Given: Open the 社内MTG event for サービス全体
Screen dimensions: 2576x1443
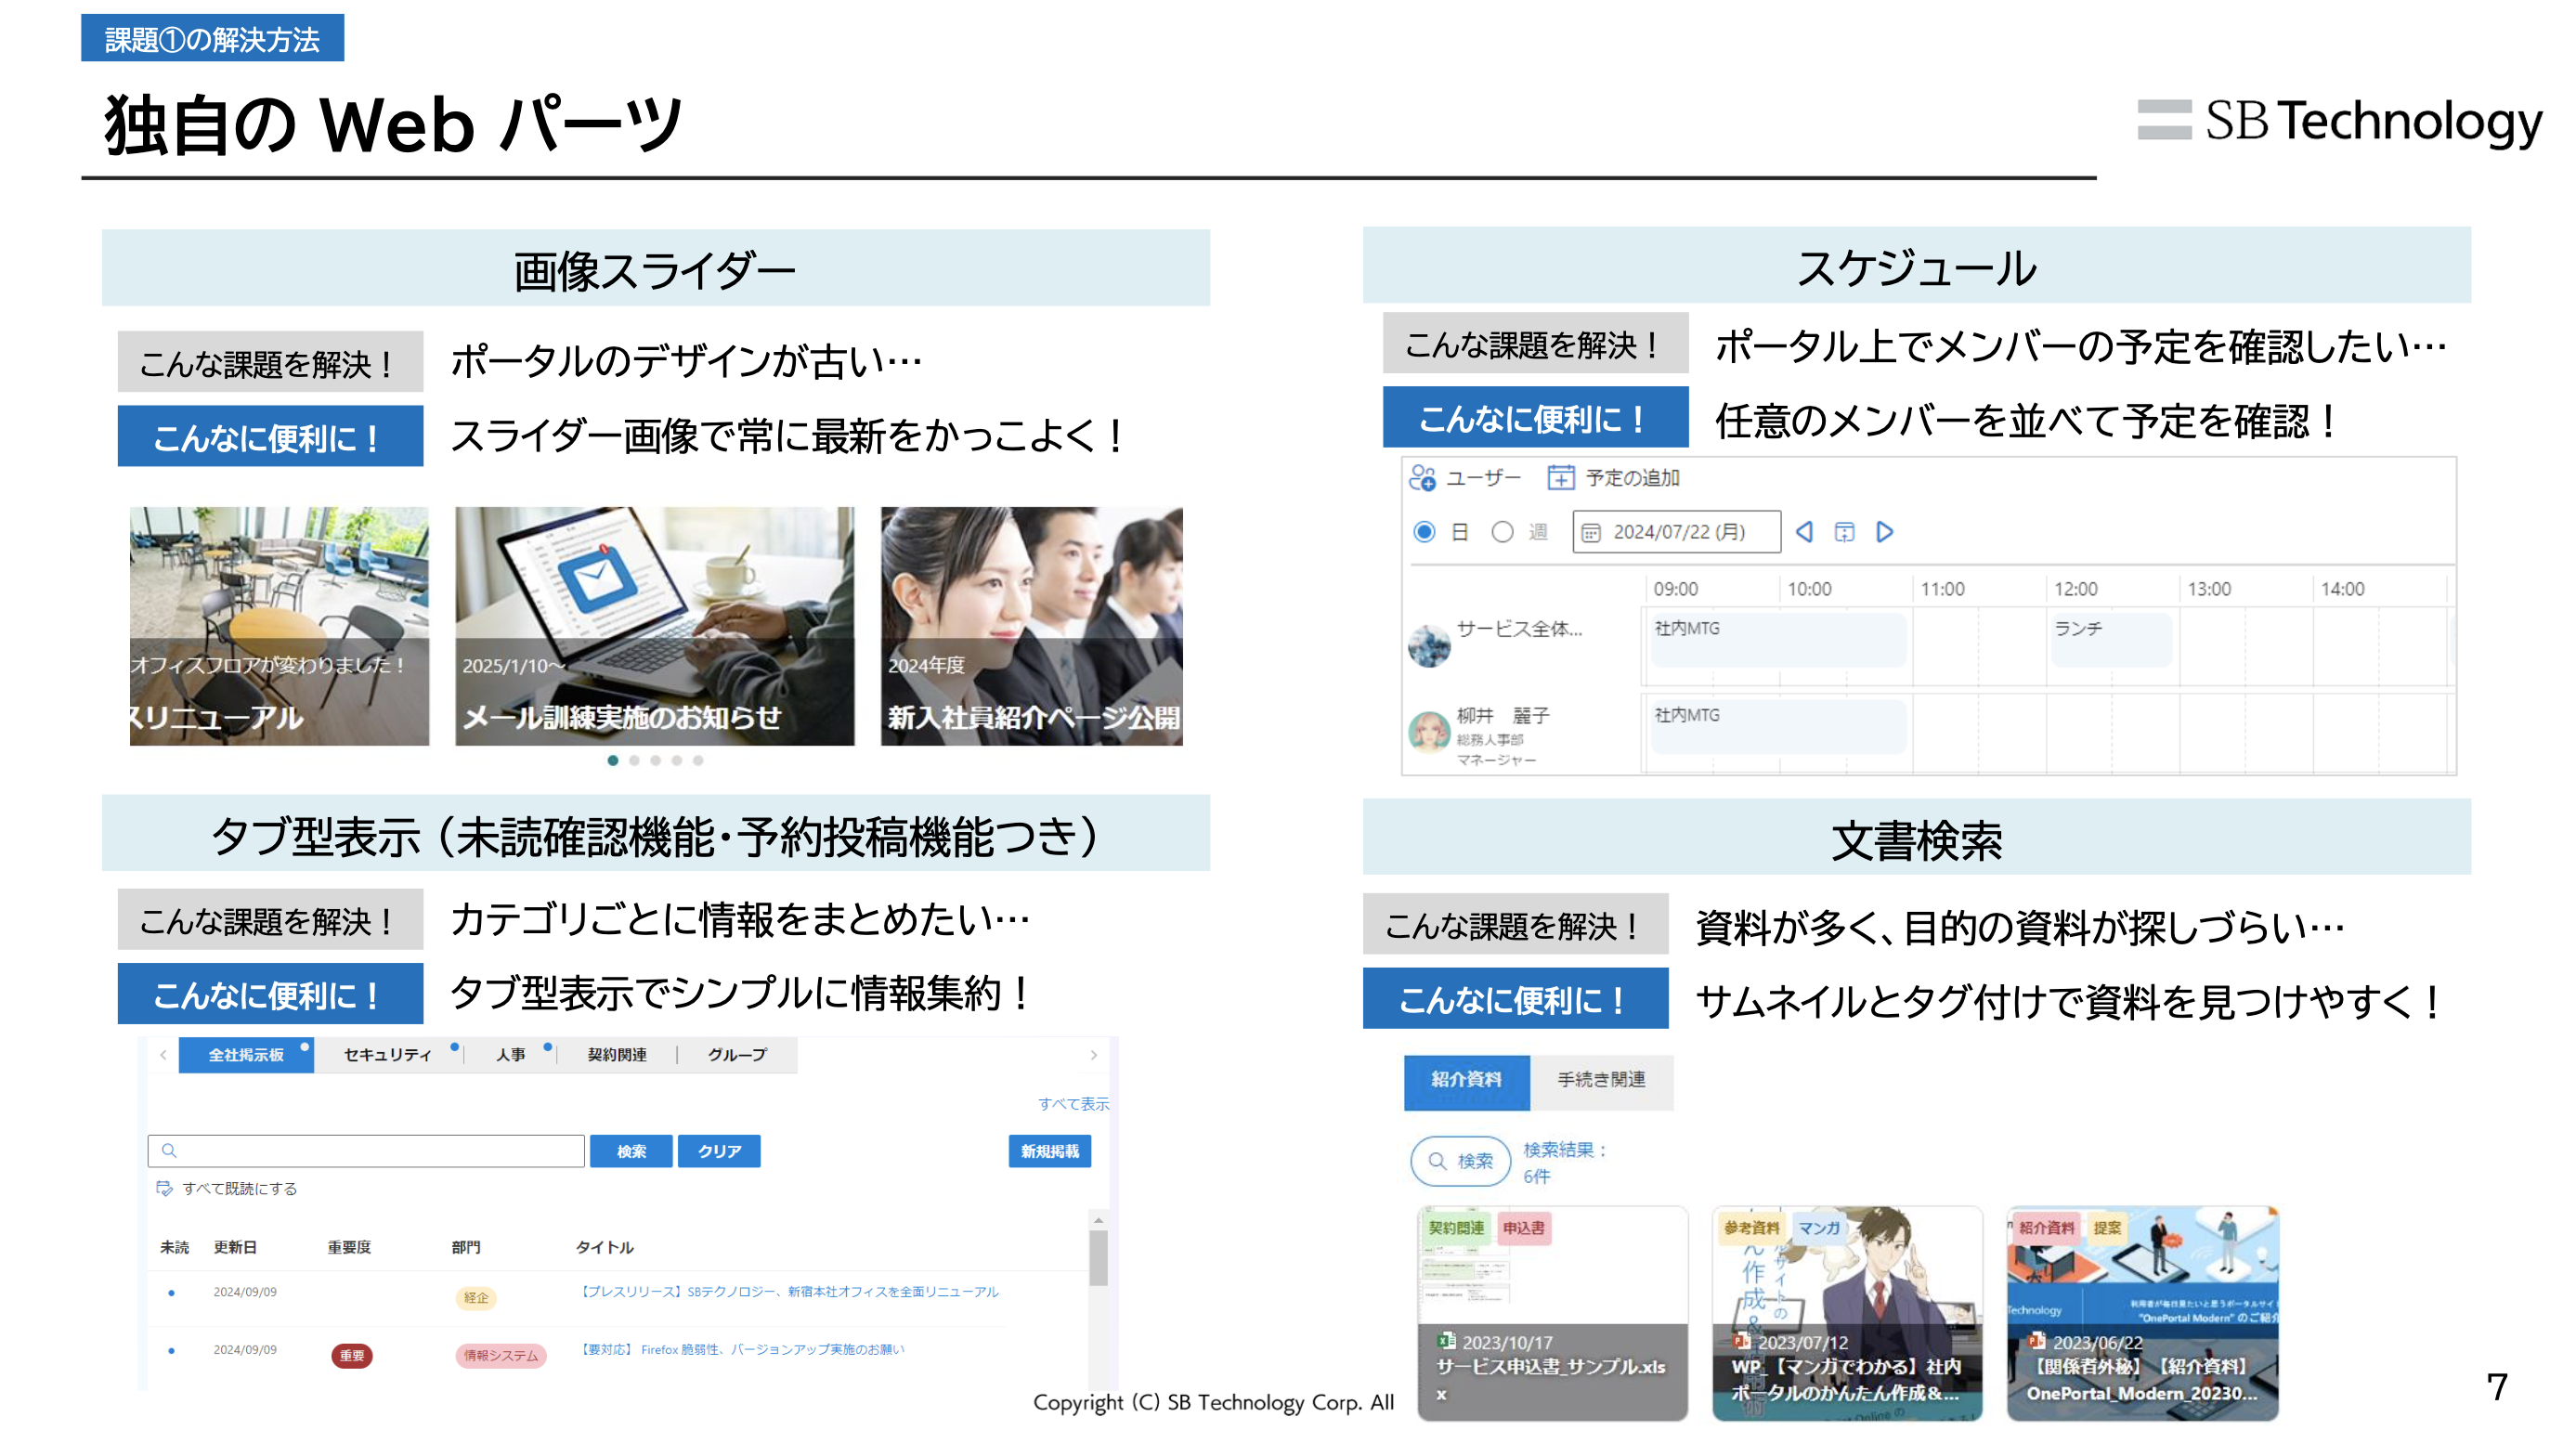Looking at the screenshot, I should [x=1779, y=640].
